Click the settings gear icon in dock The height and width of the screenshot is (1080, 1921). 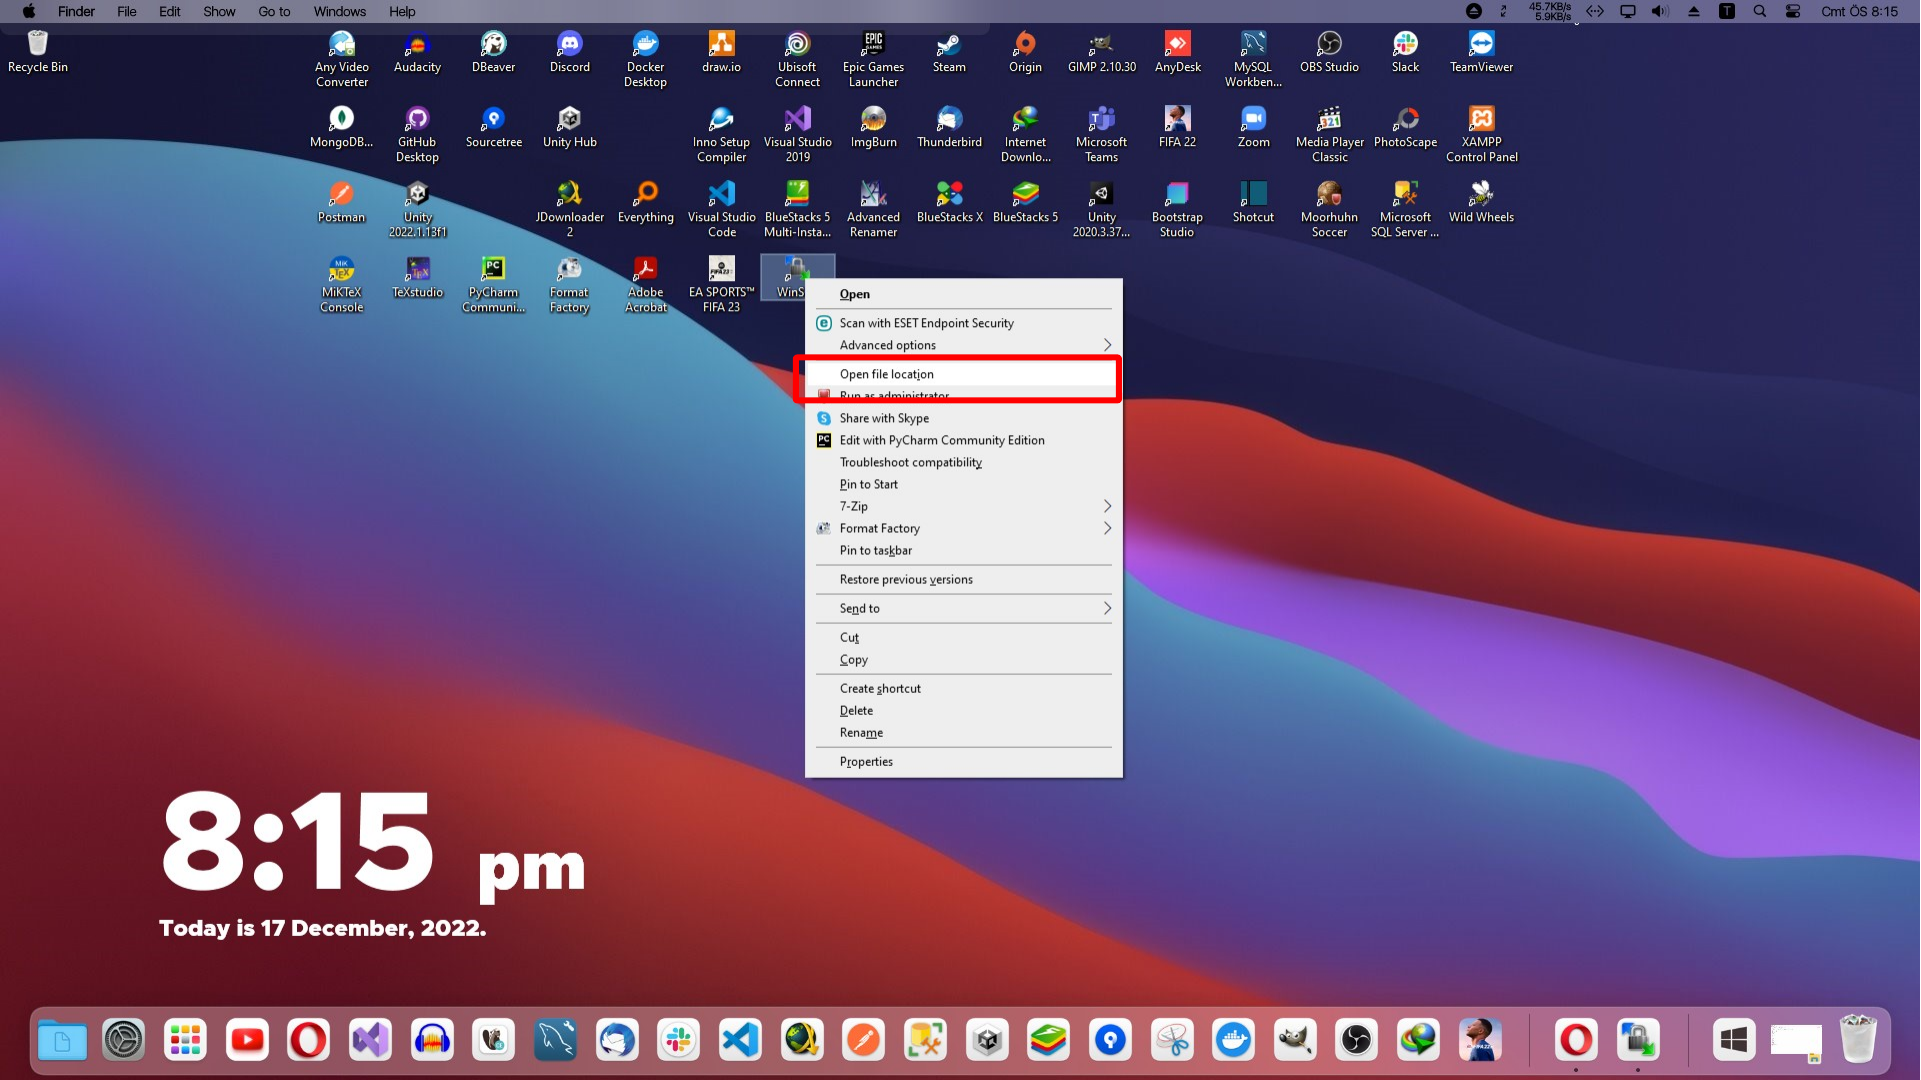(x=124, y=1041)
